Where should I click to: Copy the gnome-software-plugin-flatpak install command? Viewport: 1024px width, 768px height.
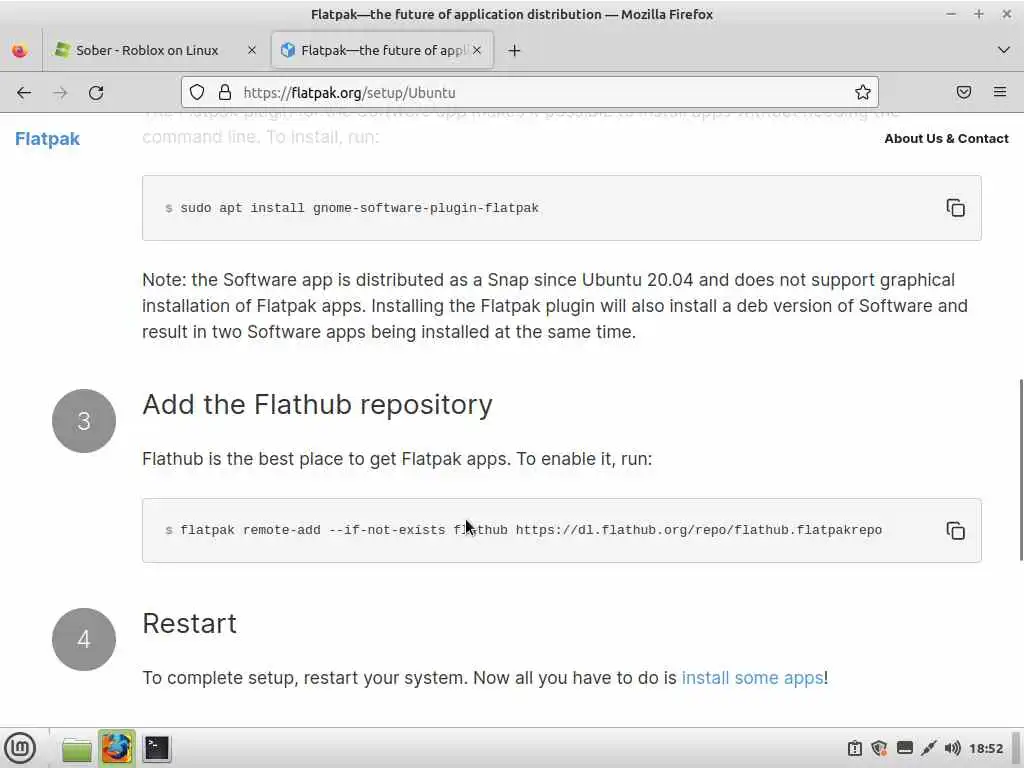(x=955, y=208)
